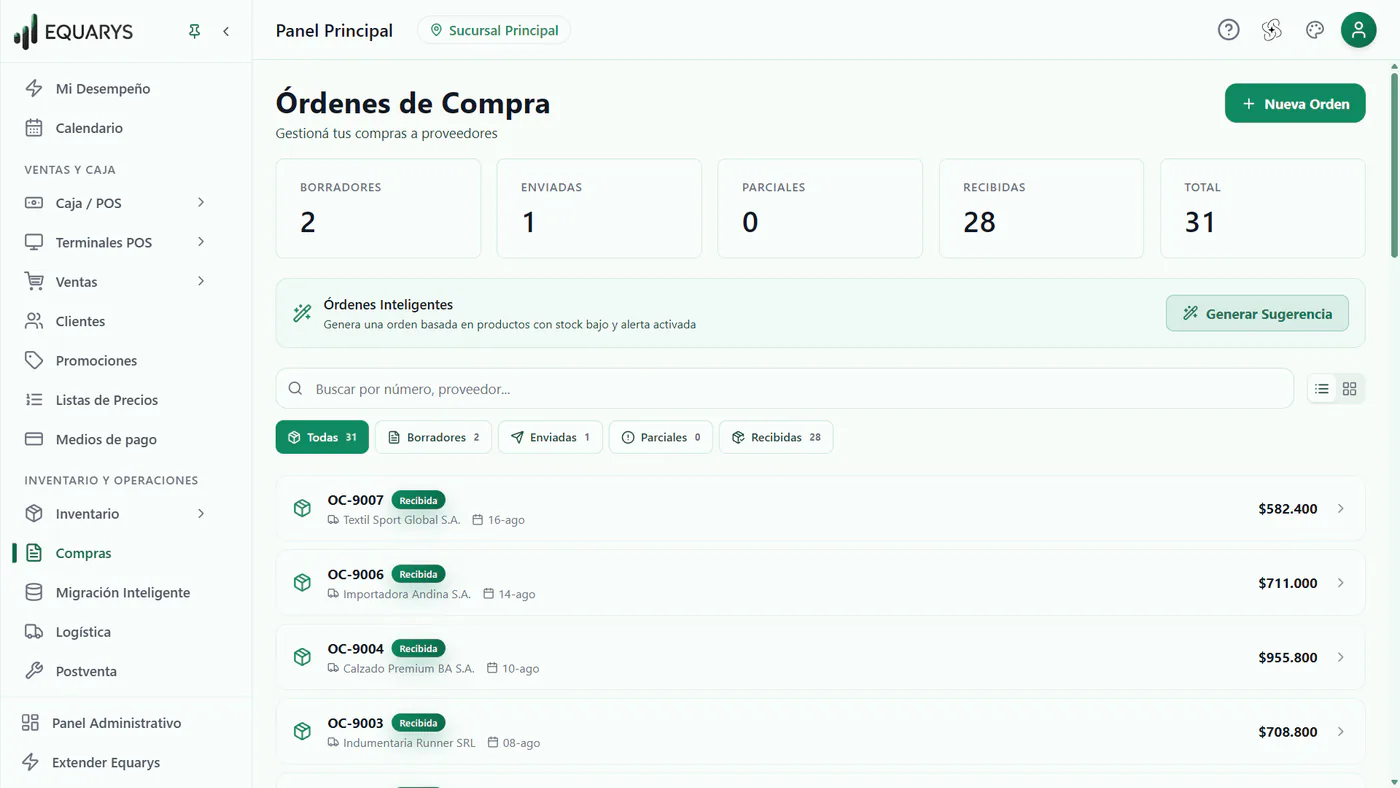Open the theme palette icon

coord(1315,30)
